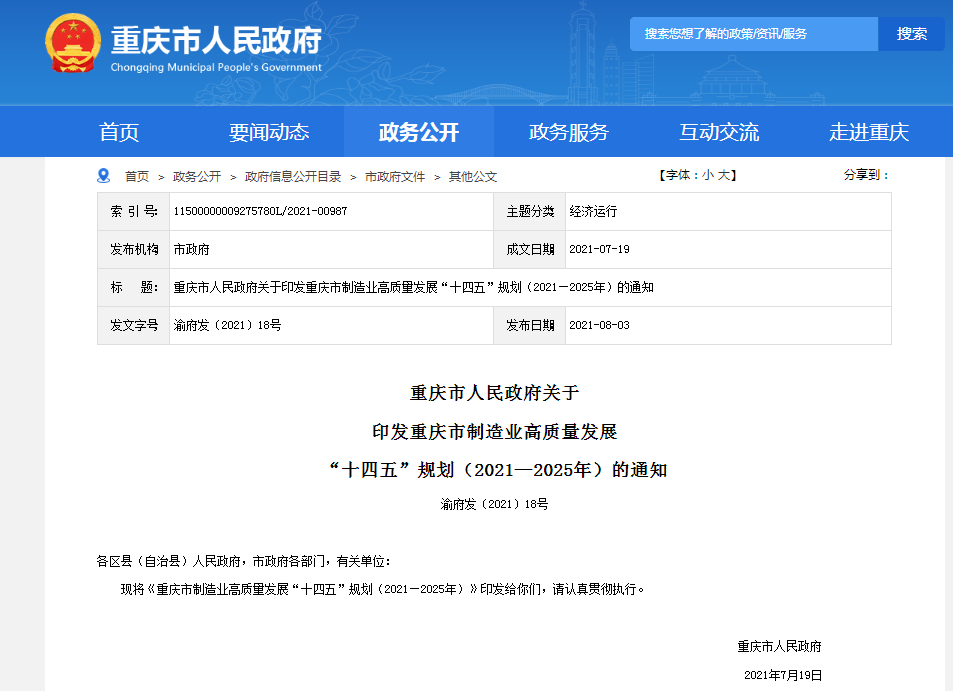Go to the 要闻动态 navigation tab
The width and height of the screenshot is (953, 691).
269,132
